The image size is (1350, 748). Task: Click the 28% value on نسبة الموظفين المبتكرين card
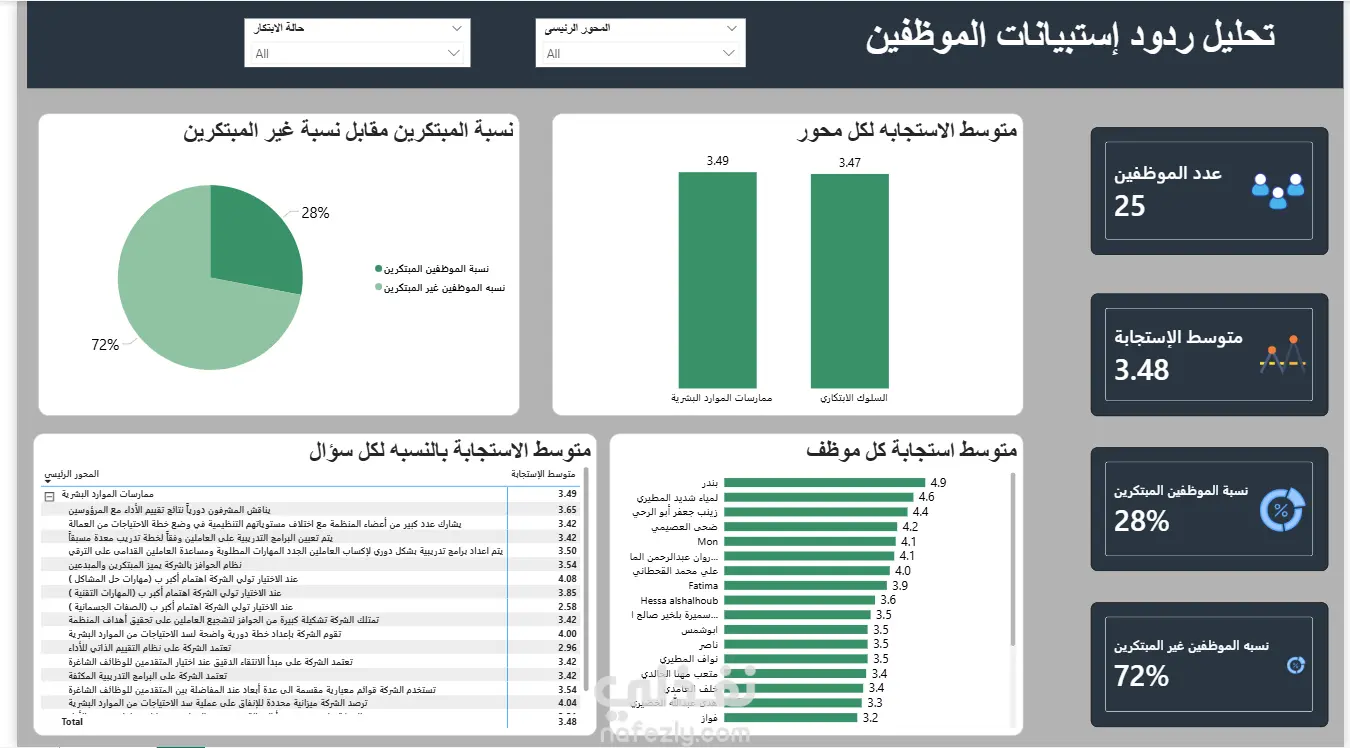pyautogui.click(x=1142, y=521)
